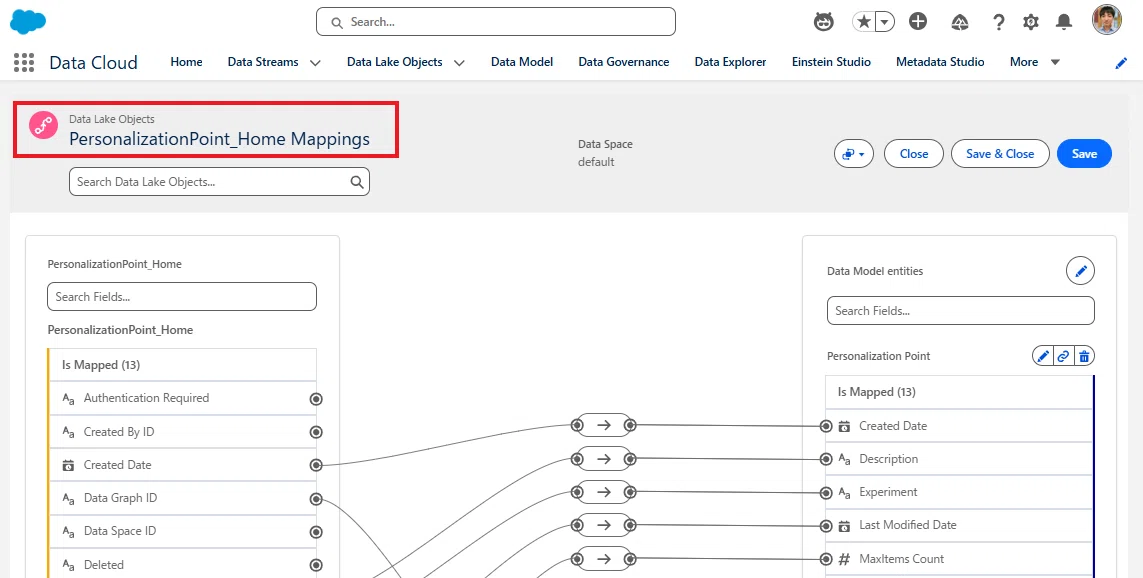Screen dimensions: 1143x578
Task: Open the Data Model tab
Action: tap(522, 62)
